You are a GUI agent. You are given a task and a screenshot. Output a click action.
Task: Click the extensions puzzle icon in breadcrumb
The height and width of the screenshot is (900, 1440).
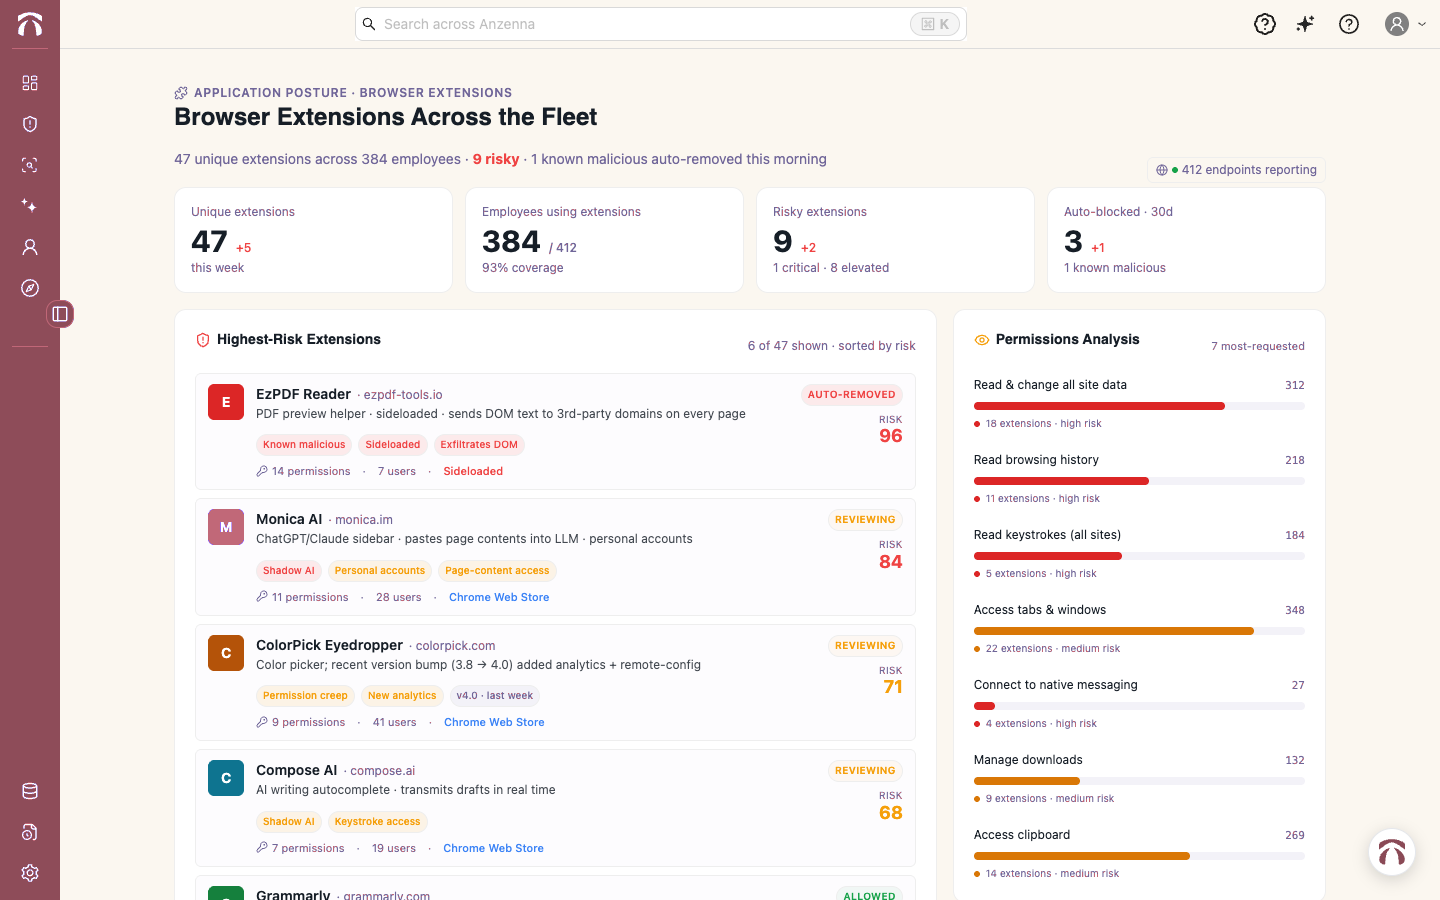[181, 93]
